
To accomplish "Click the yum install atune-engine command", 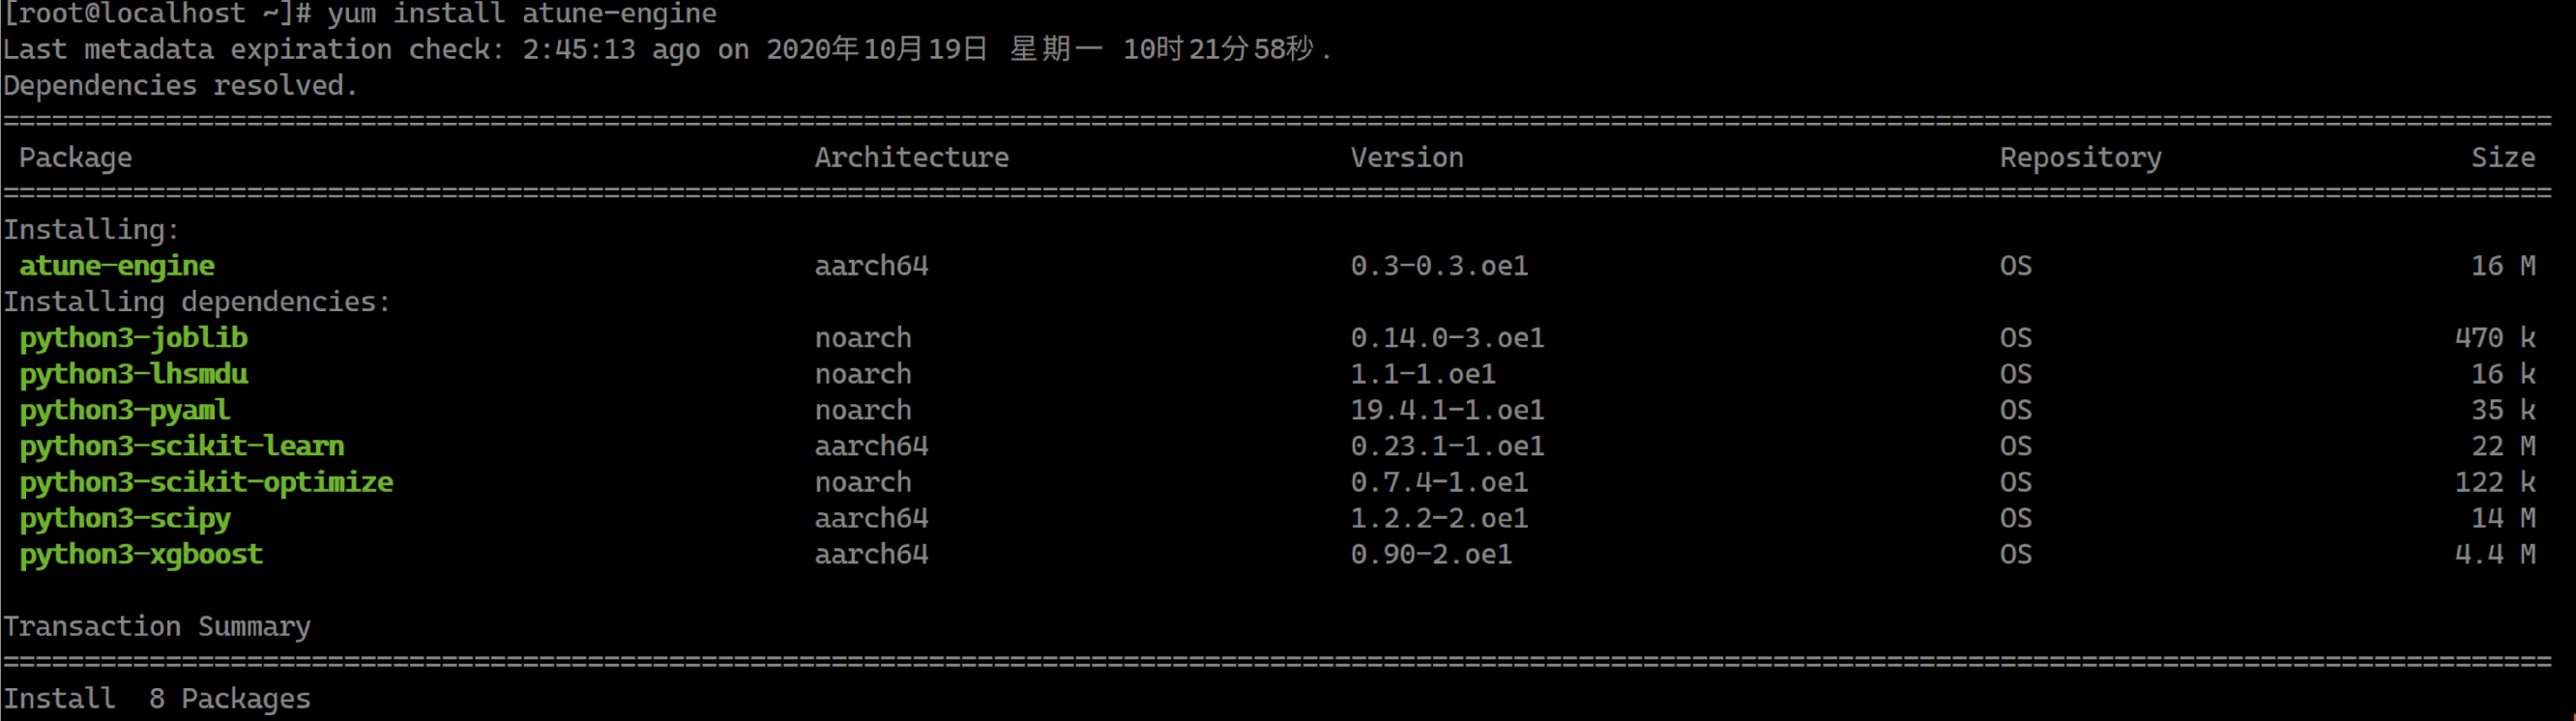I will click(521, 14).
